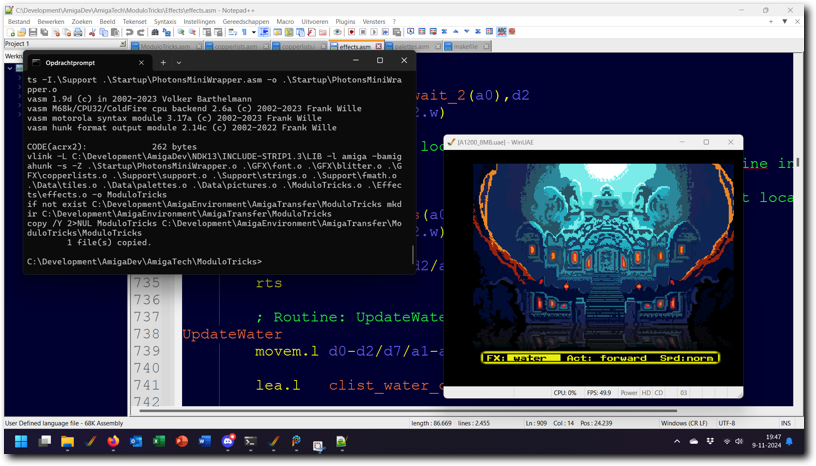Open the Bestand menu

(19, 21)
